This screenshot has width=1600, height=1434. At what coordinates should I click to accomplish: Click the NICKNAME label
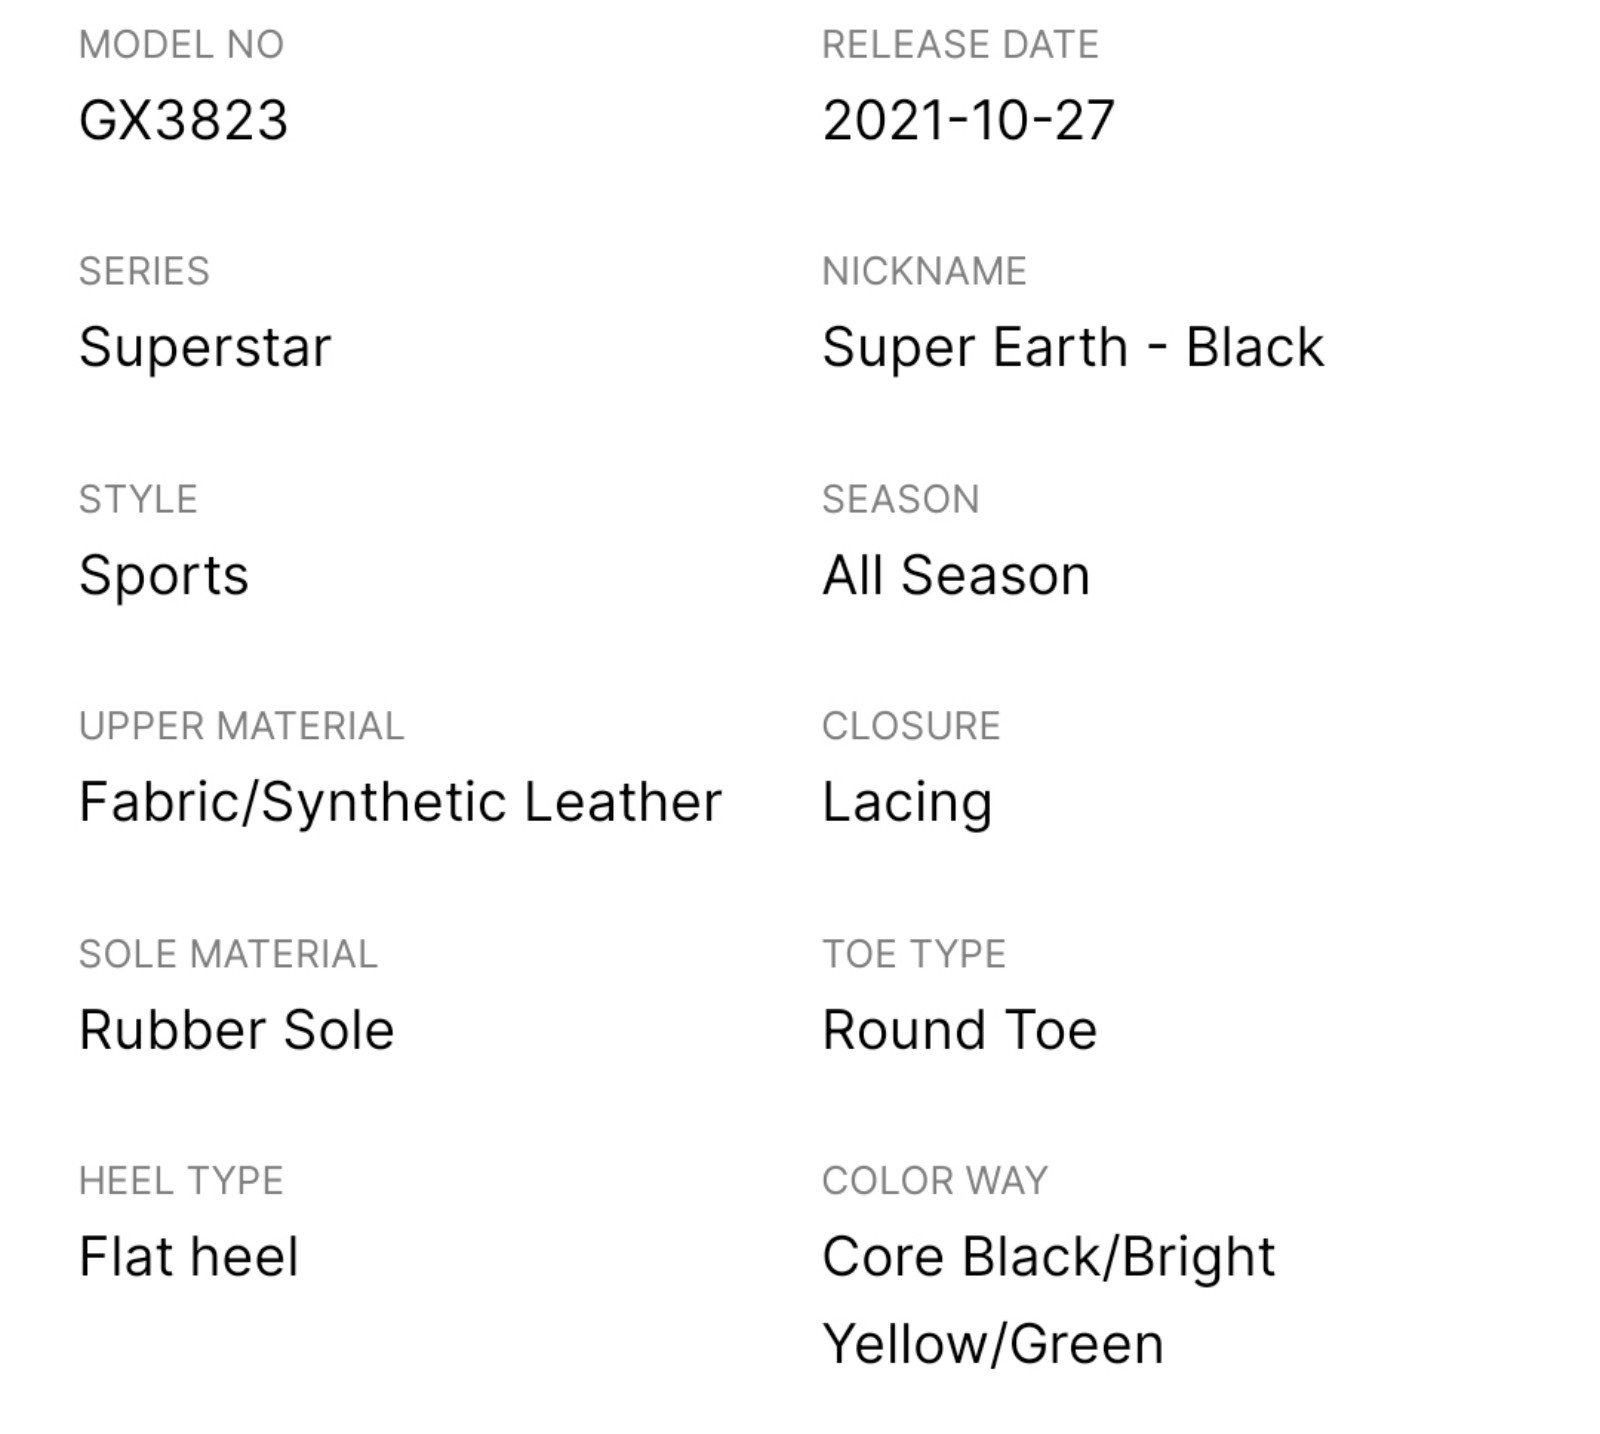coord(924,272)
